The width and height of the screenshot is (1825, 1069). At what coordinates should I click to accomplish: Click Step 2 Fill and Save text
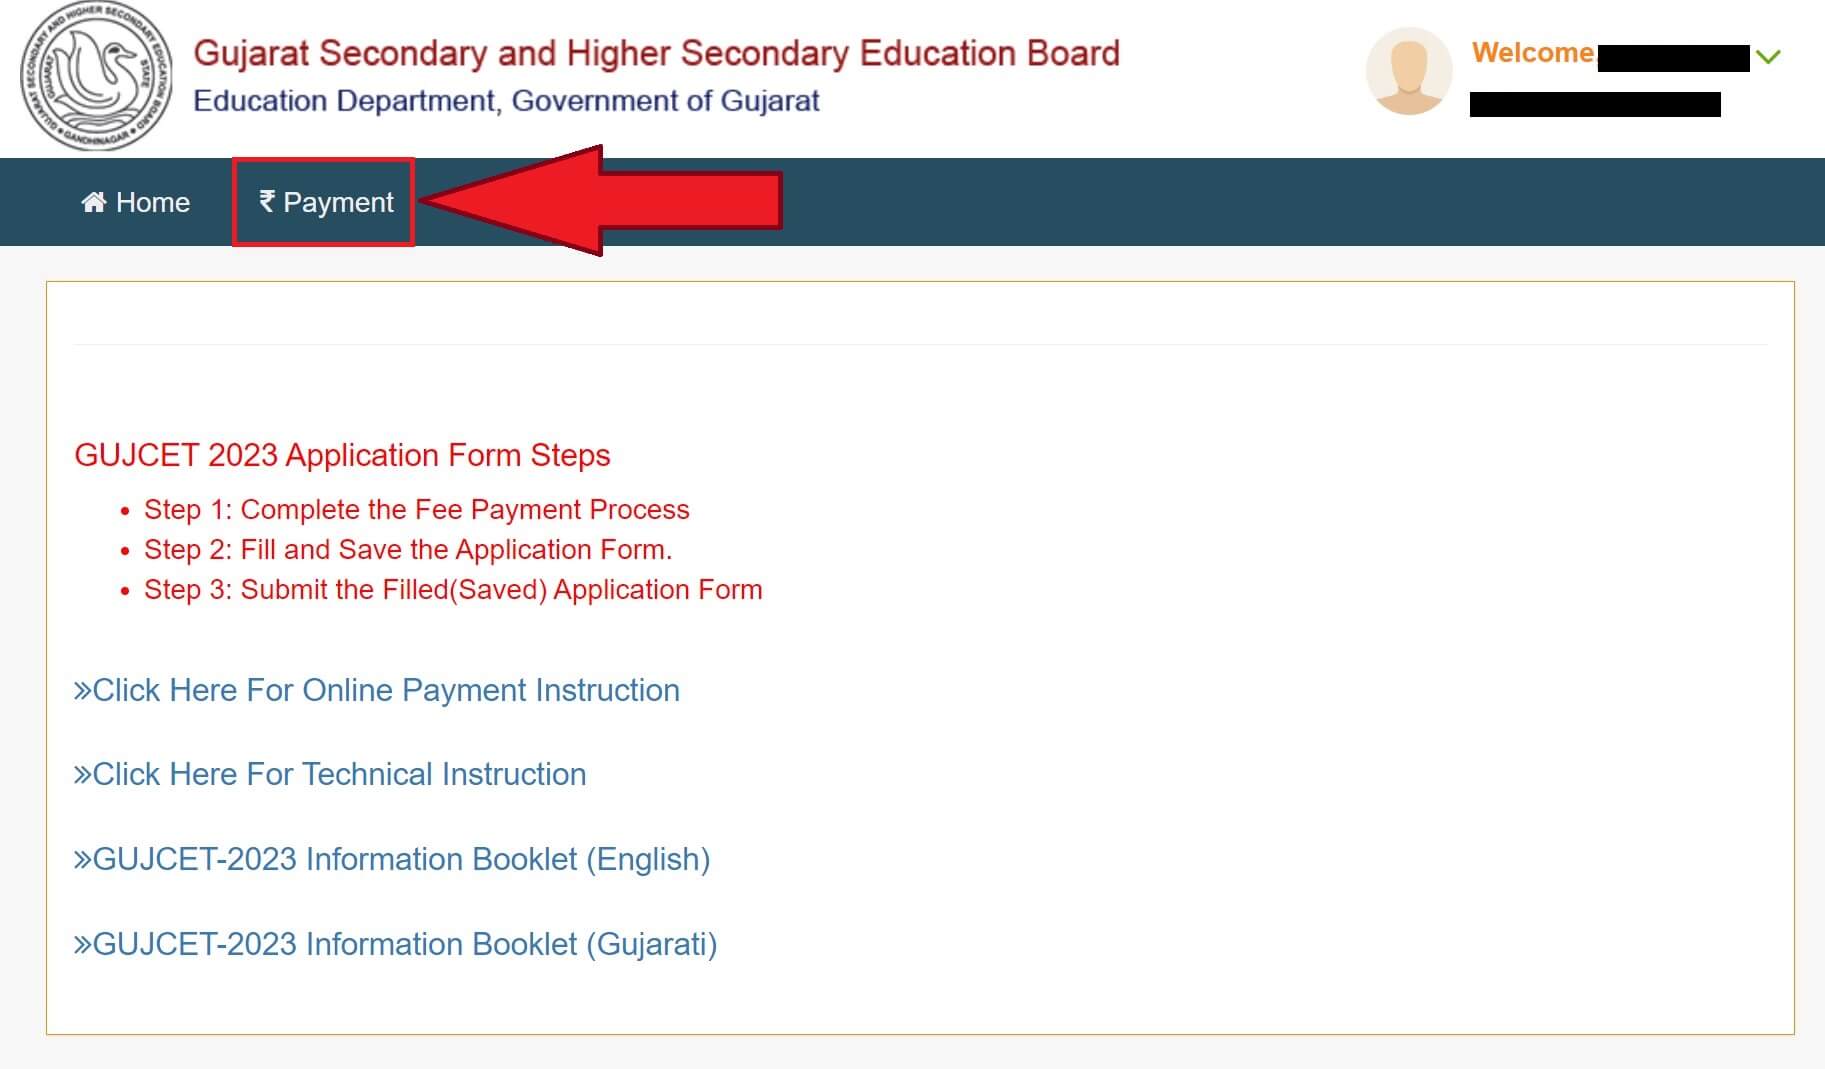(408, 549)
